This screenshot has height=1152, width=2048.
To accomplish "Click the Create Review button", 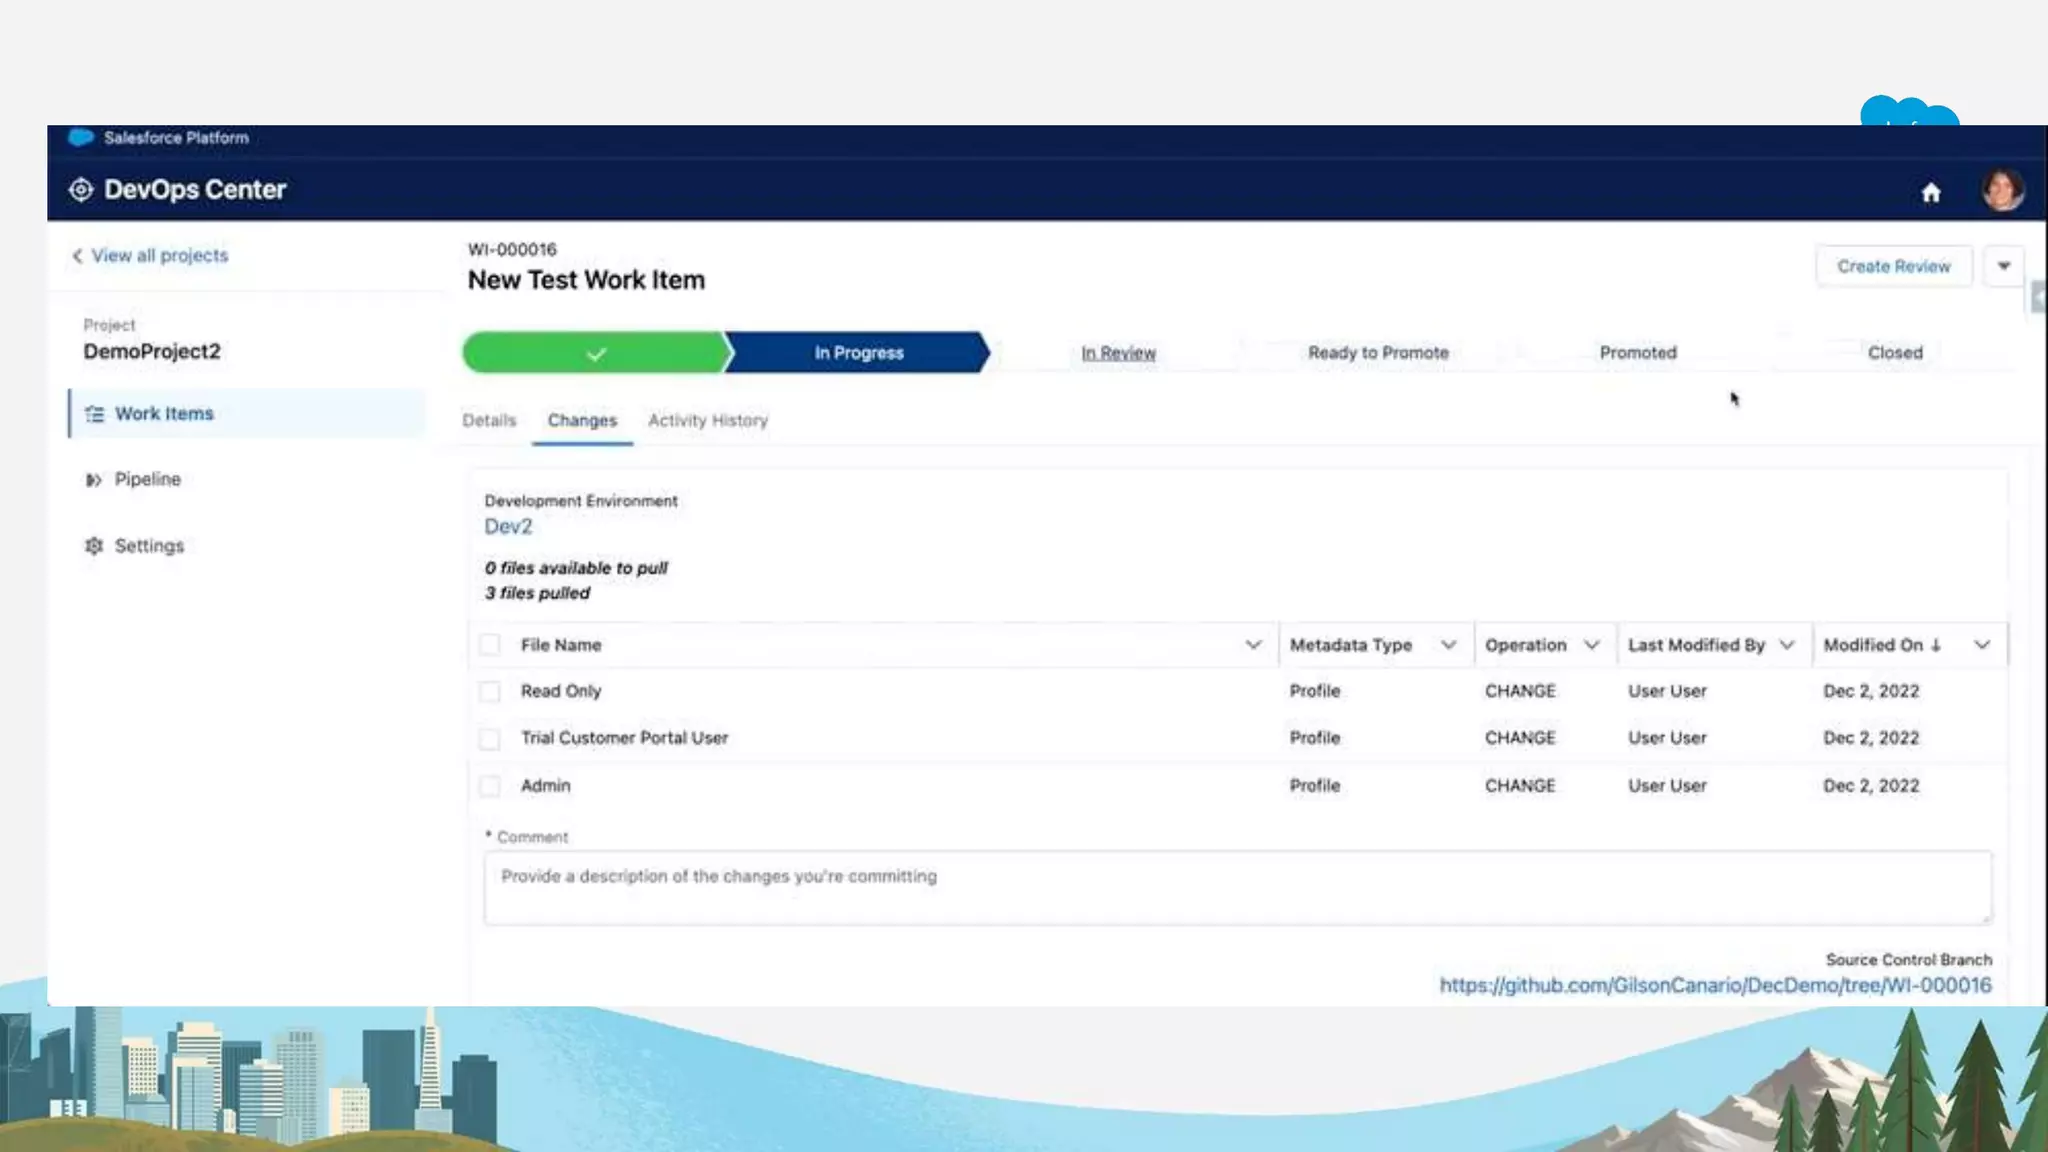I will pyautogui.click(x=1893, y=266).
